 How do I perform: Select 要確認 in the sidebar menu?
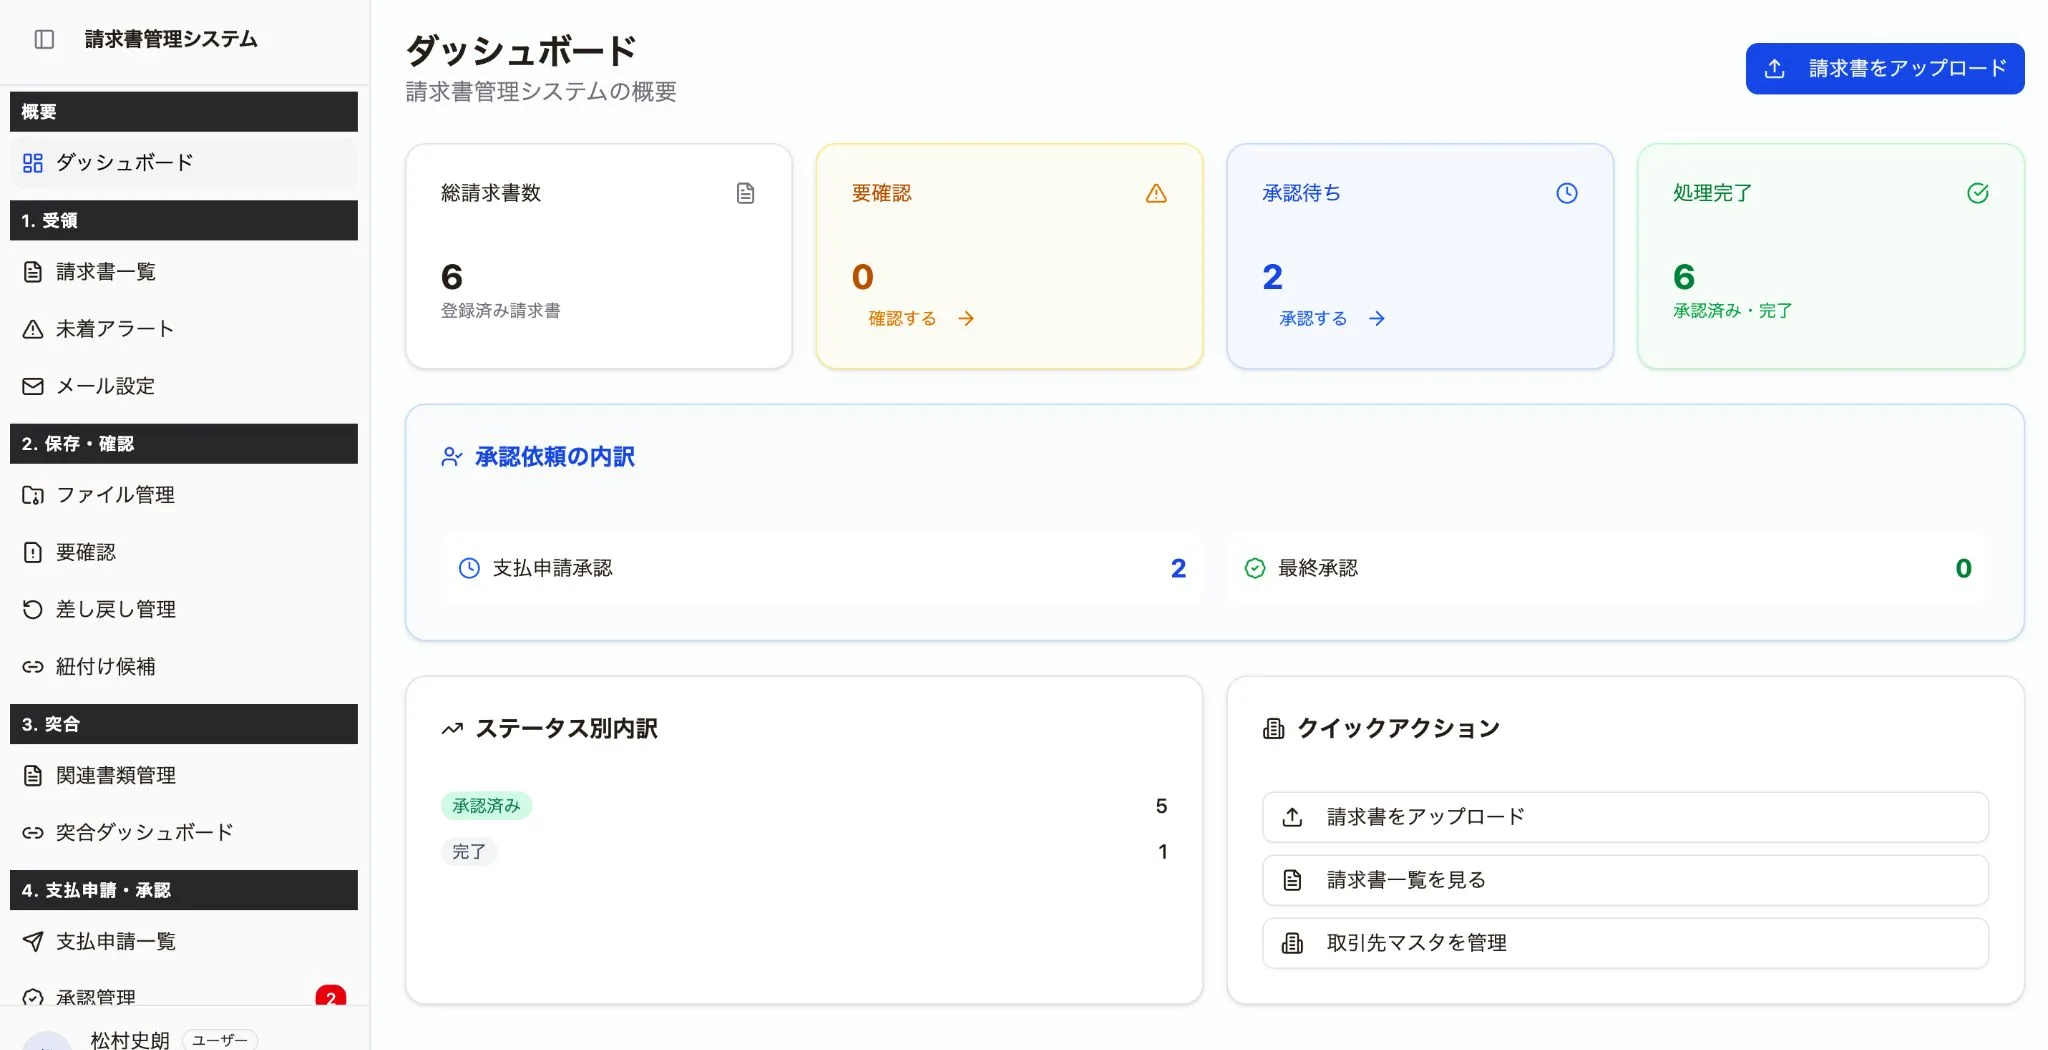[184, 552]
